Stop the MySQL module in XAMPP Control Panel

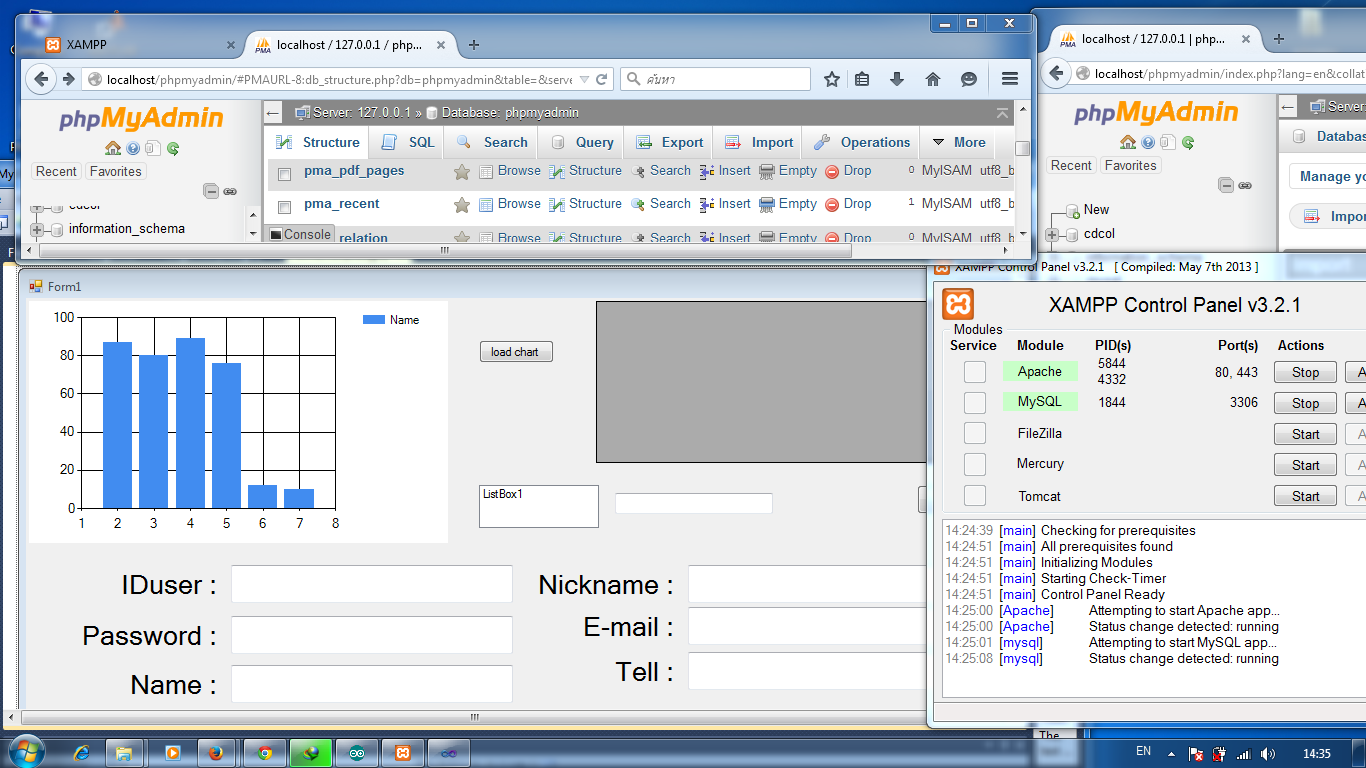click(1304, 402)
